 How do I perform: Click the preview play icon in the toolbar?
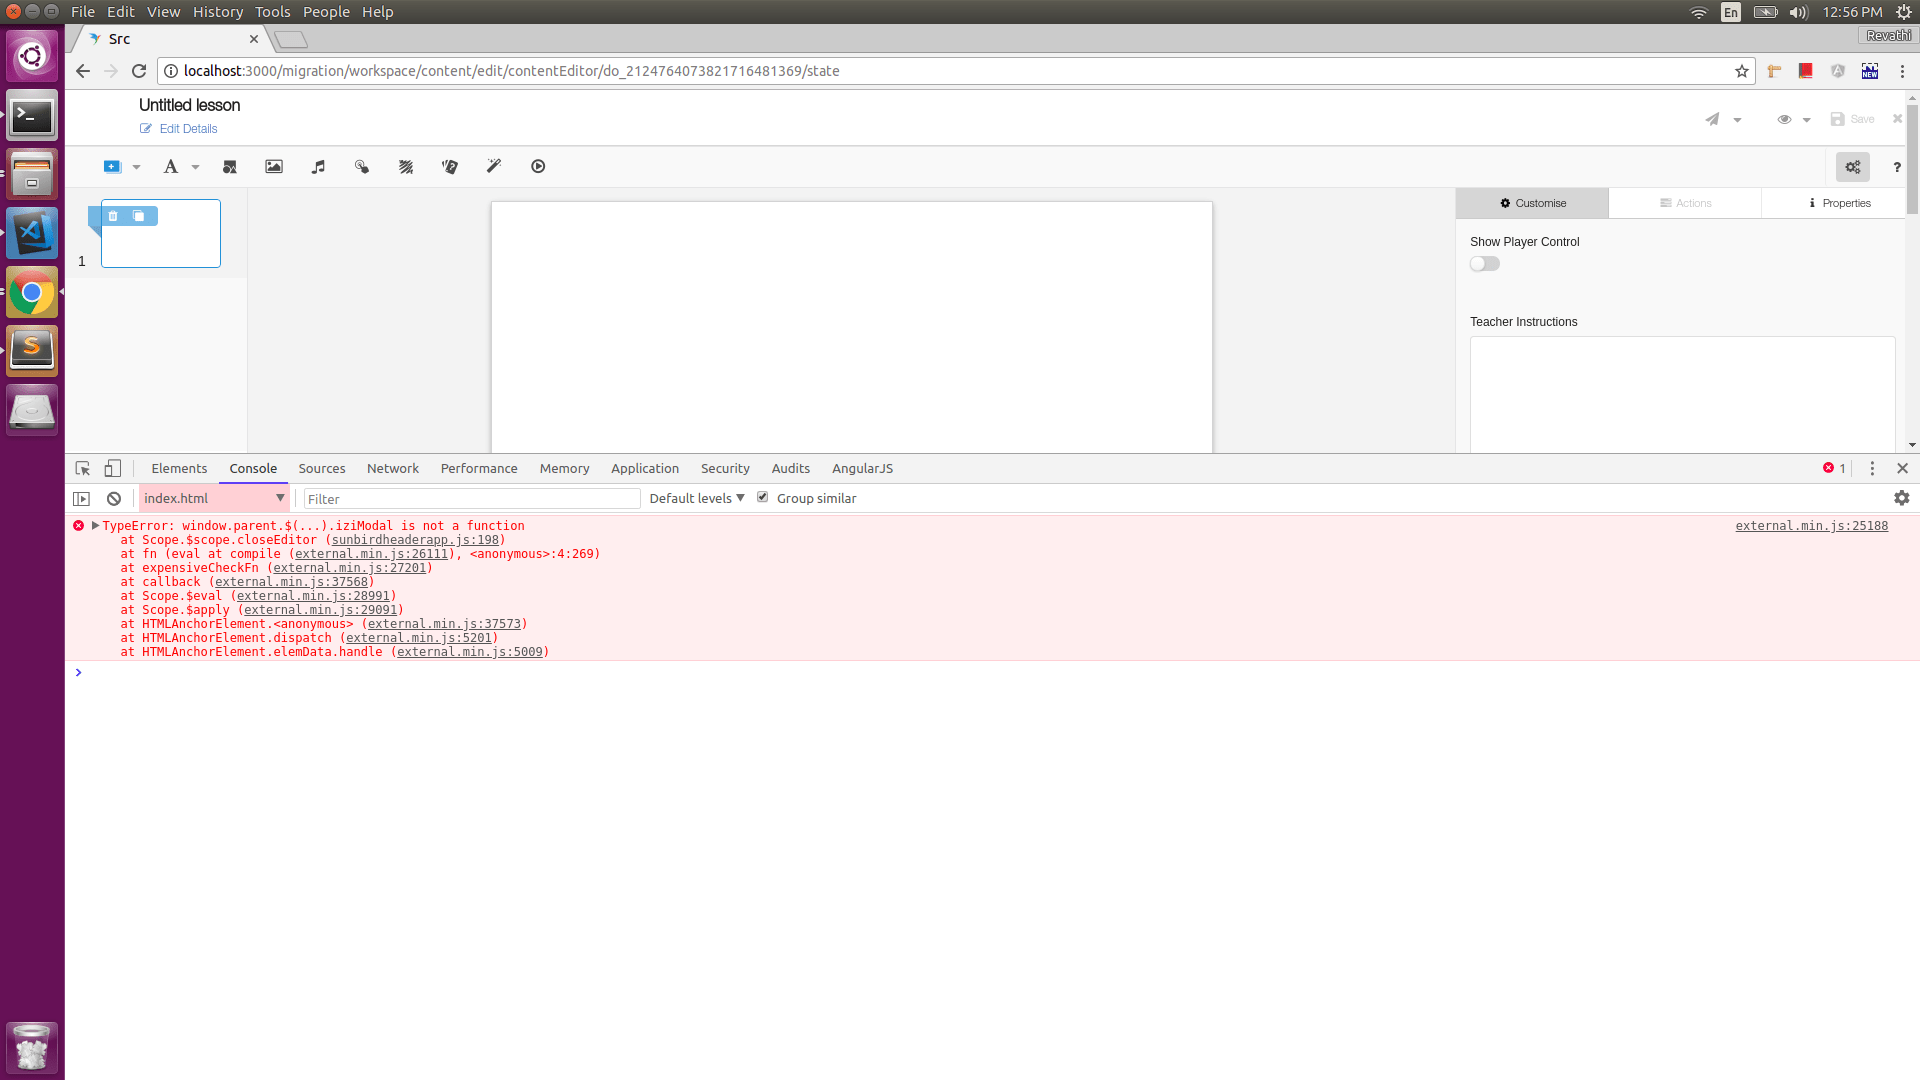pyautogui.click(x=537, y=166)
